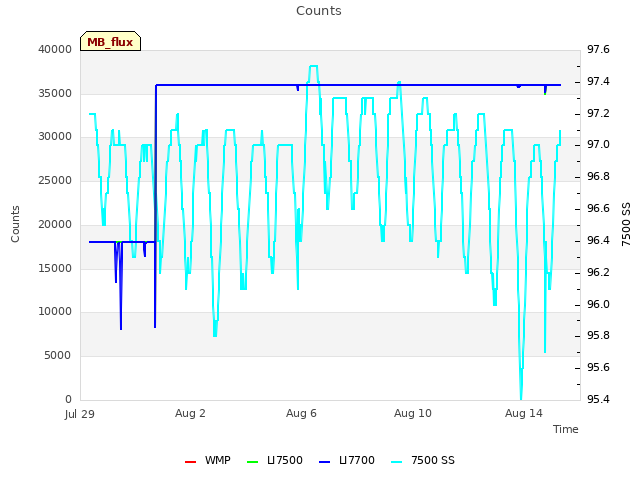The image size is (640, 480).
Task: Click the left axis label Counts
Action: 15,224
